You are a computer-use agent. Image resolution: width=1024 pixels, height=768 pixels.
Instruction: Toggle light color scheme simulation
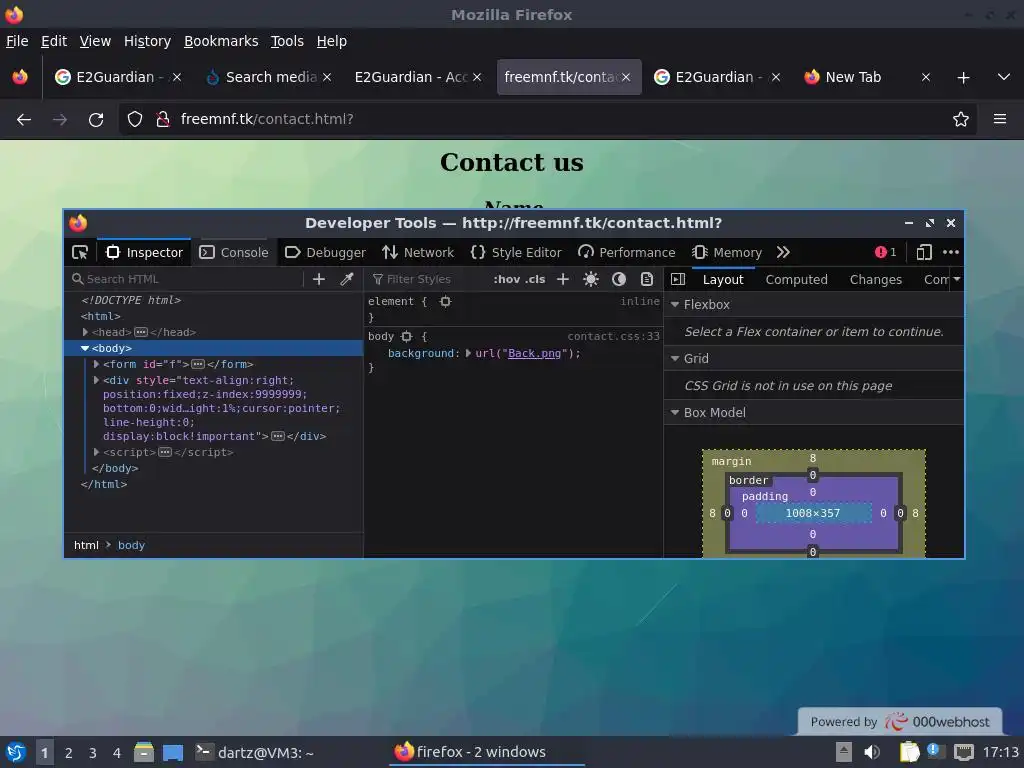click(x=591, y=279)
